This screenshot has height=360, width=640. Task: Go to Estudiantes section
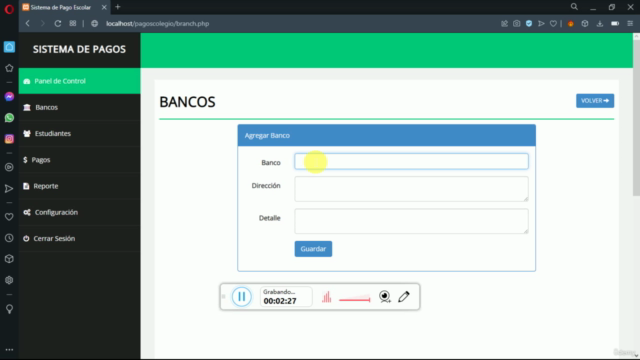pos(80,133)
